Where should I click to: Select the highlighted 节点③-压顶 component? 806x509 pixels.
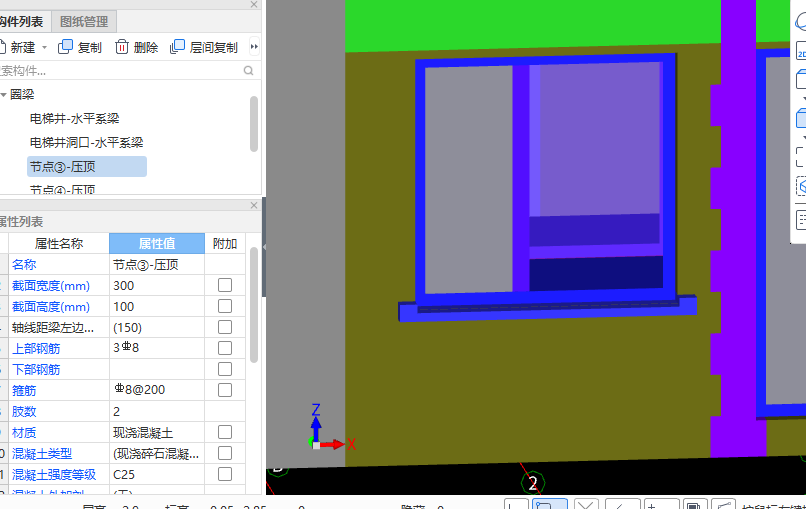87,167
